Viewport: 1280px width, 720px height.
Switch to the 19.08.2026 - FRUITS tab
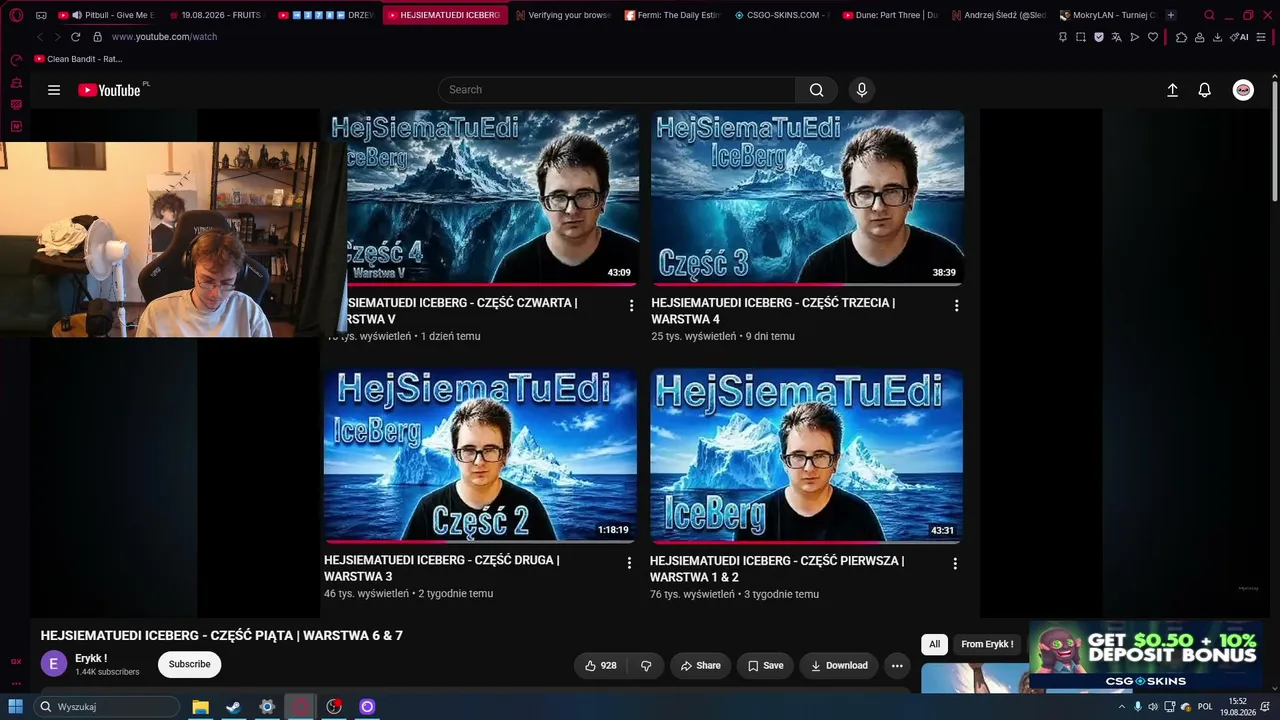coord(217,15)
